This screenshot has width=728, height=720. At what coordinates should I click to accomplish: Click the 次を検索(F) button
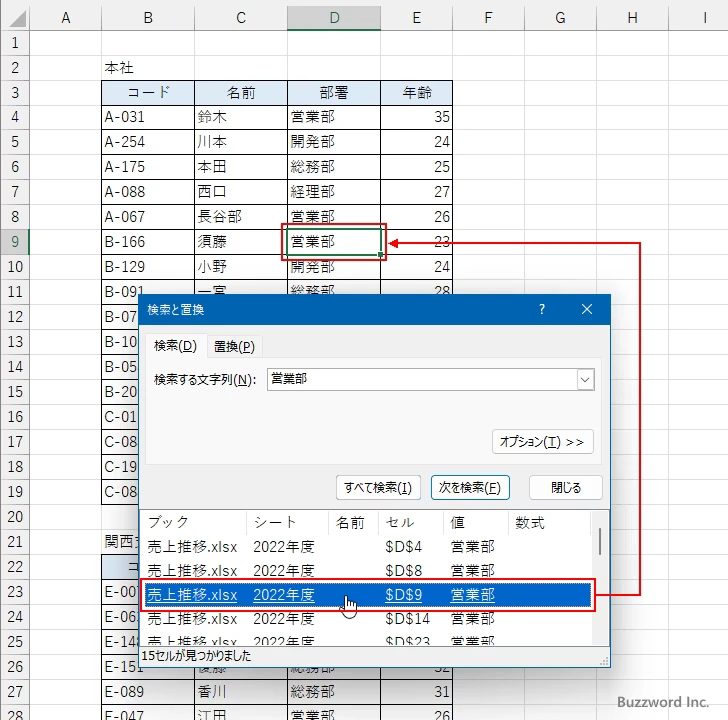[470, 487]
